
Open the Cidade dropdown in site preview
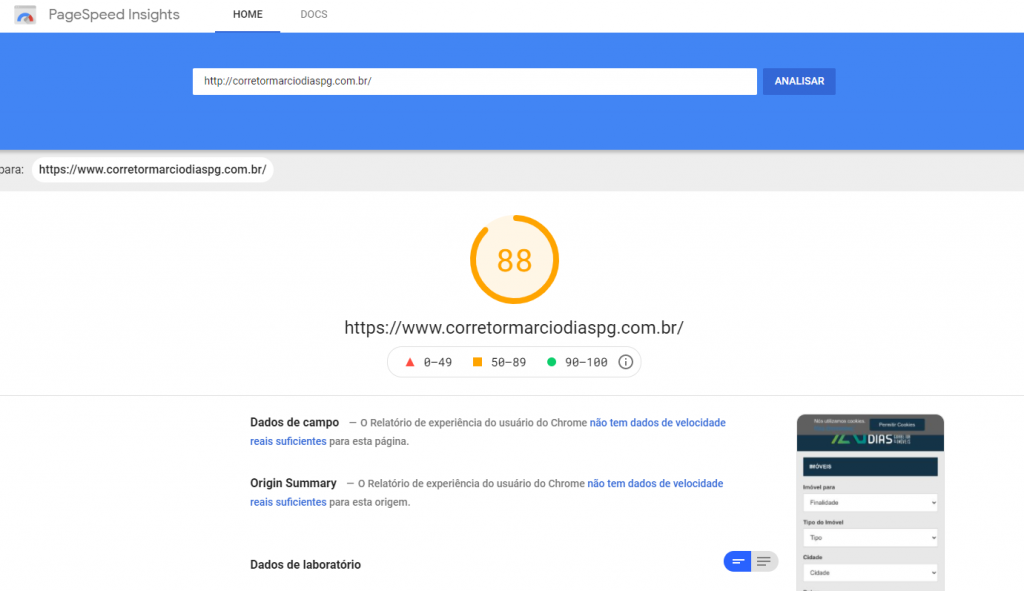[x=871, y=573]
